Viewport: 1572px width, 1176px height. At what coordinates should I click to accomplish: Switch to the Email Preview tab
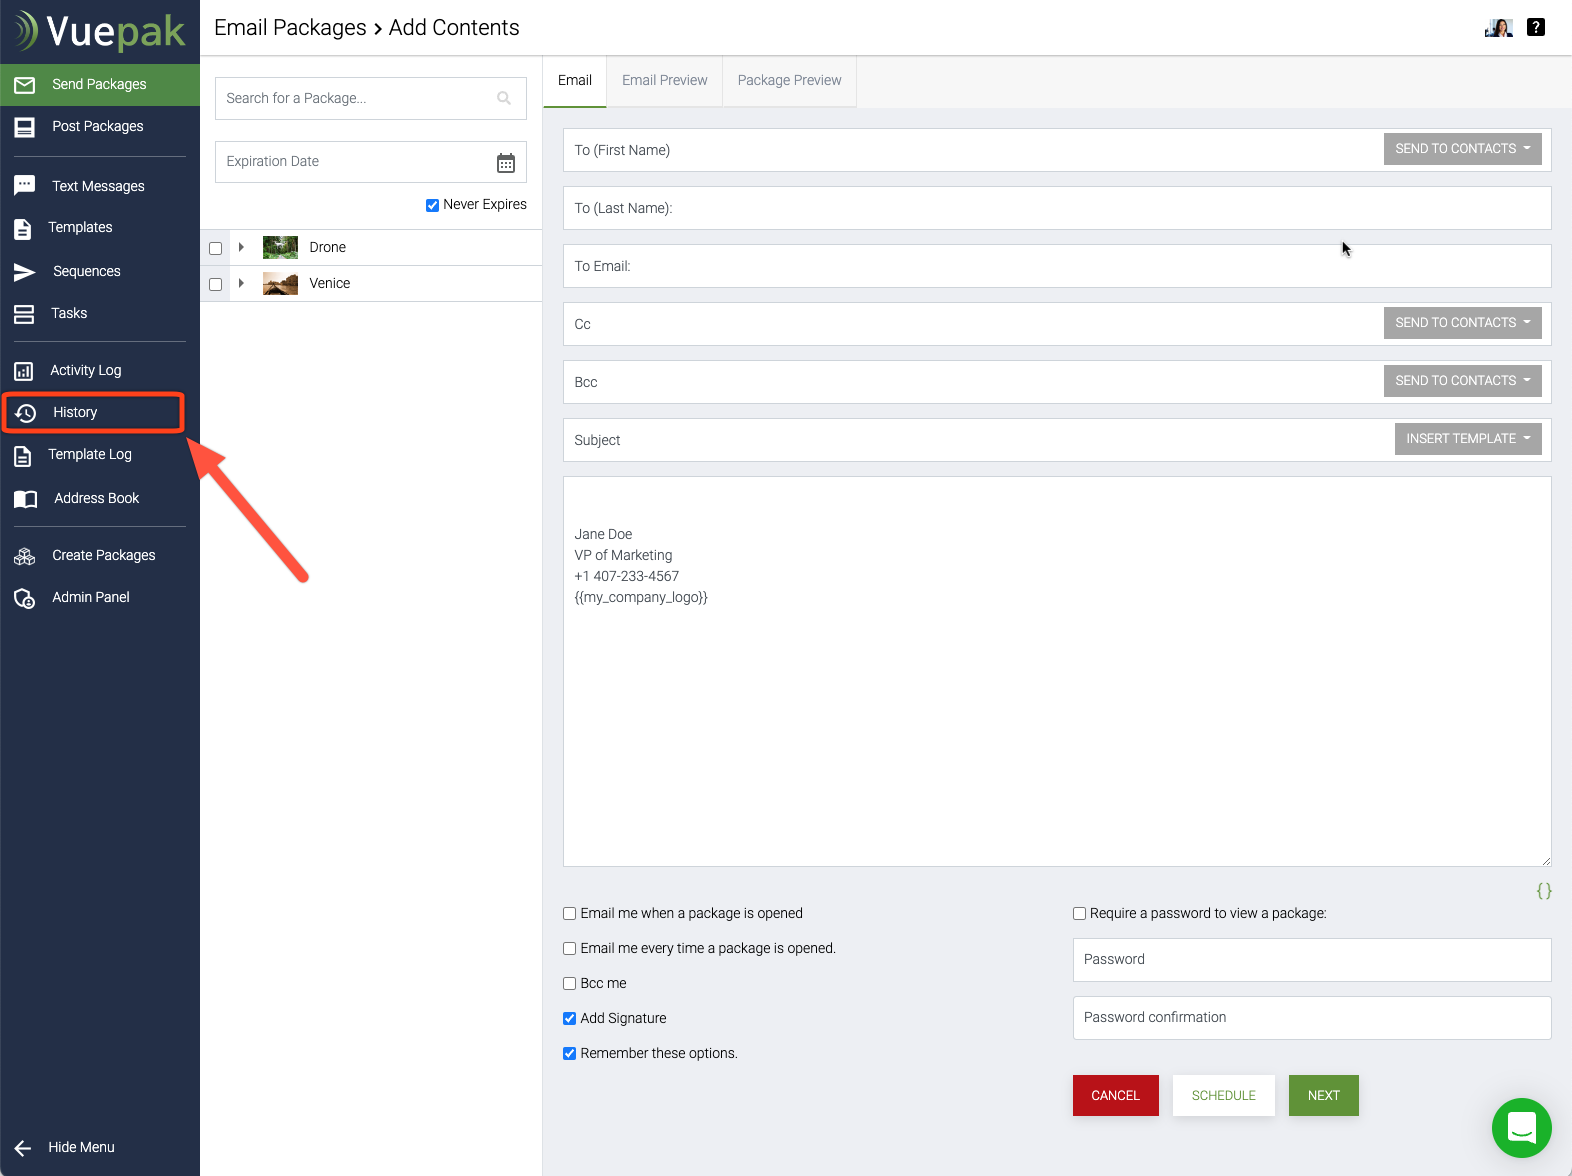point(664,81)
